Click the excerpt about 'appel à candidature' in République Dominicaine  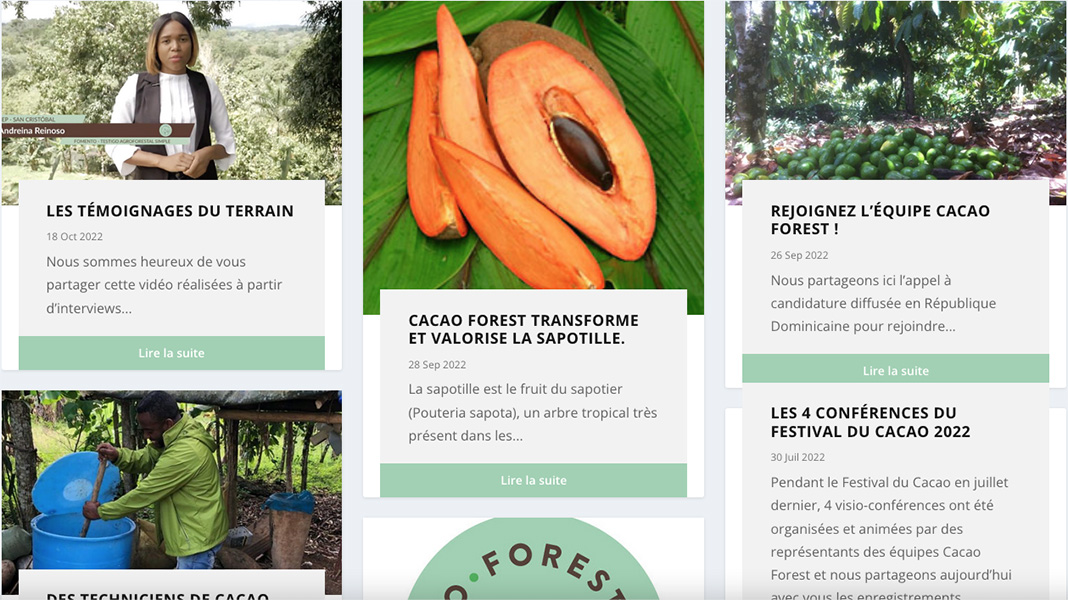coord(883,303)
